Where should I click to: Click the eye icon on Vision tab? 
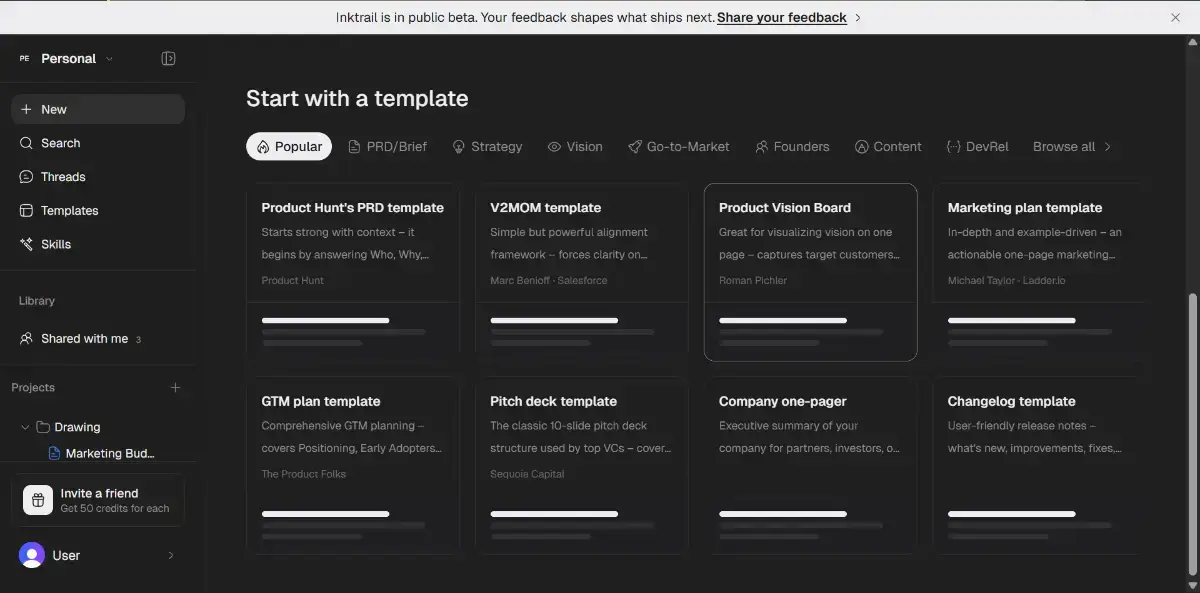[554, 147]
